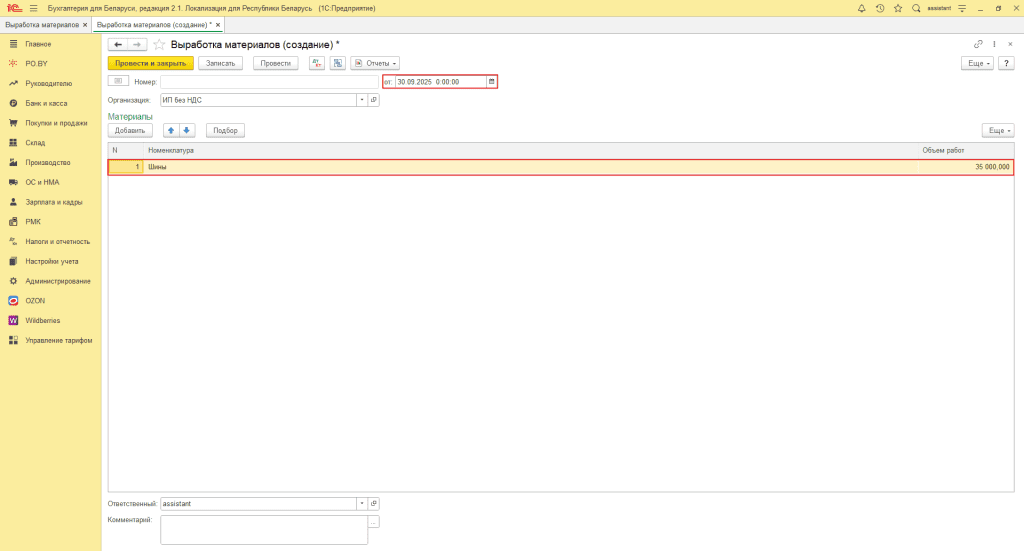Add document to favorites with star
This screenshot has width=1024, height=551.
(x=159, y=44)
